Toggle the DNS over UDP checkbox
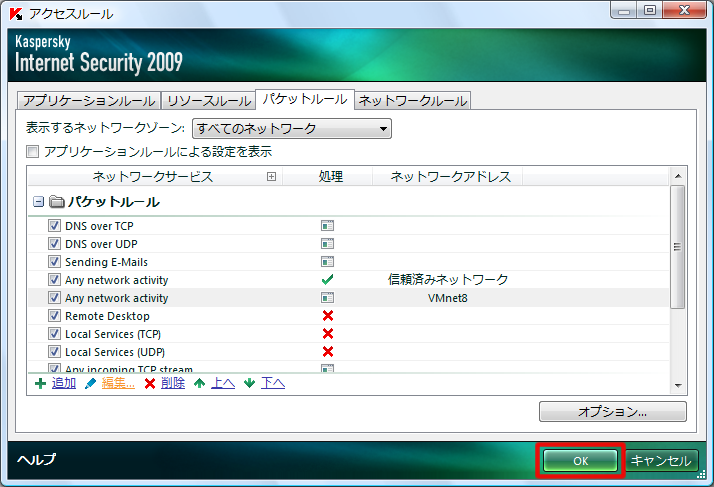This screenshot has width=714, height=487. coord(55,244)
